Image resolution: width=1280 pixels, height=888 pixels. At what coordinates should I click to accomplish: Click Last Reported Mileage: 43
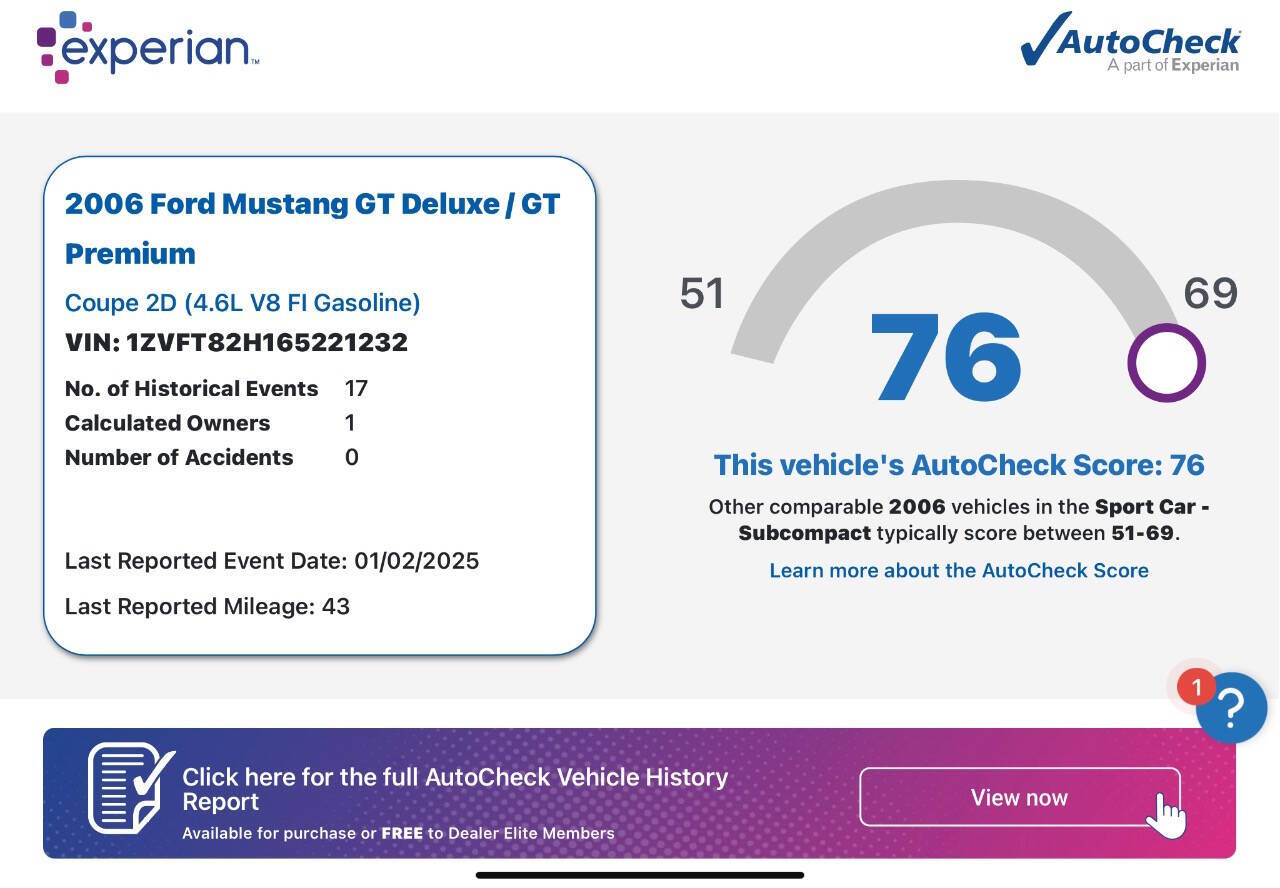[x=207, y=606]
